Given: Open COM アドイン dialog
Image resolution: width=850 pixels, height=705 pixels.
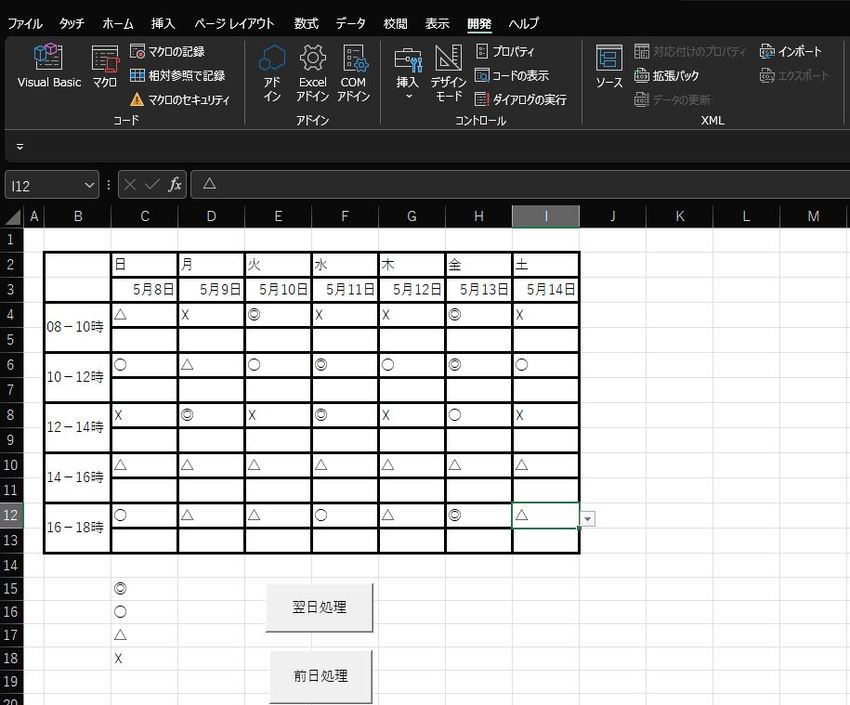Looking at the screenshot, I should (353, 73).
